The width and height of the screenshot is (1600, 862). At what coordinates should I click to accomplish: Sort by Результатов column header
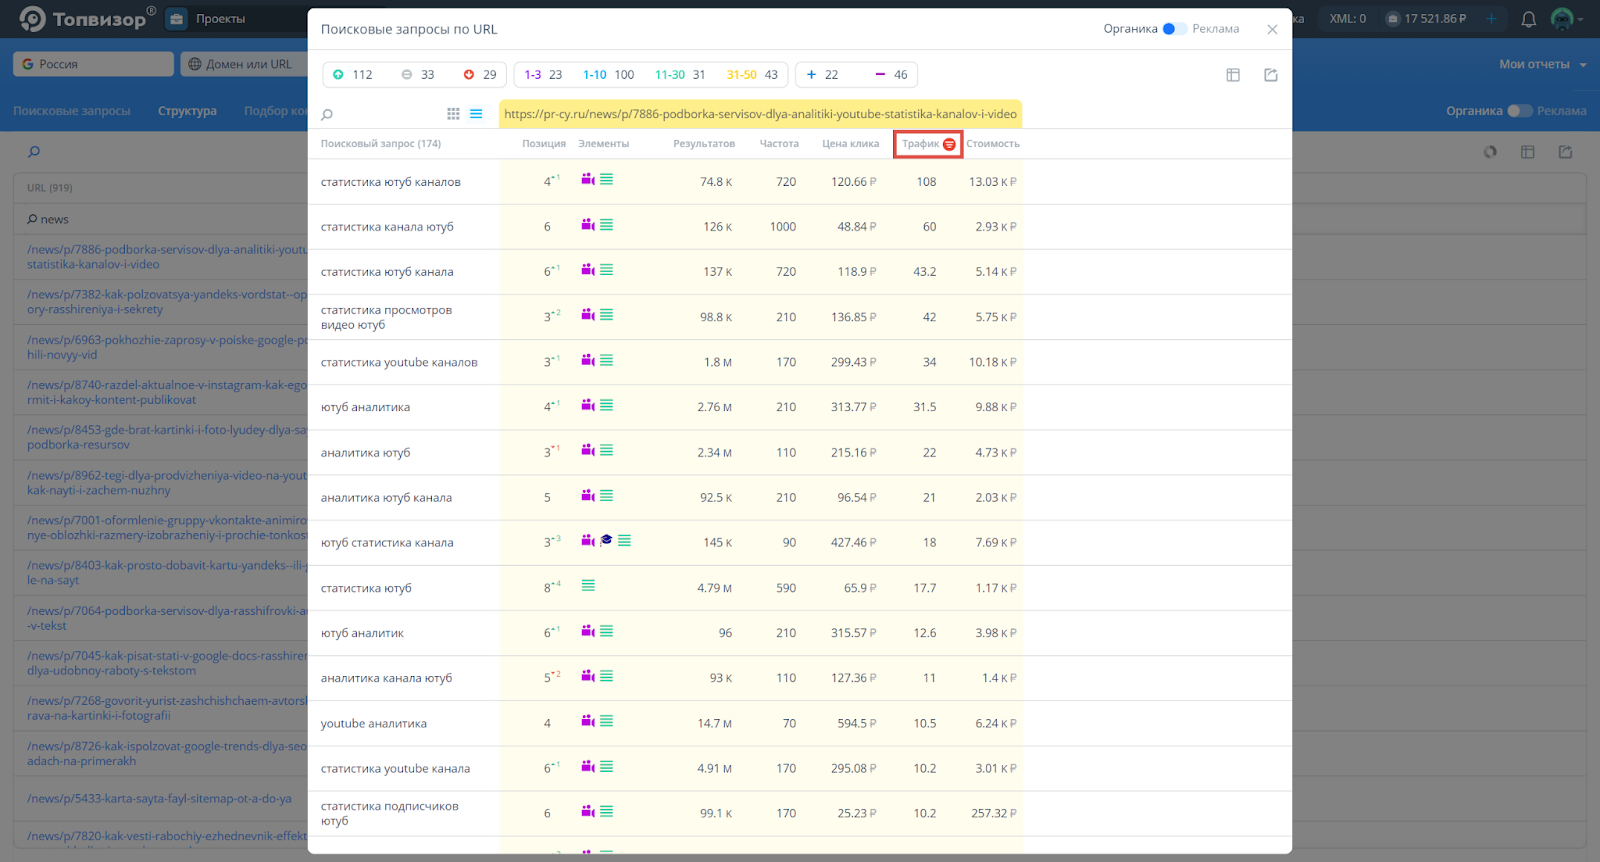(x=704, y=144)
